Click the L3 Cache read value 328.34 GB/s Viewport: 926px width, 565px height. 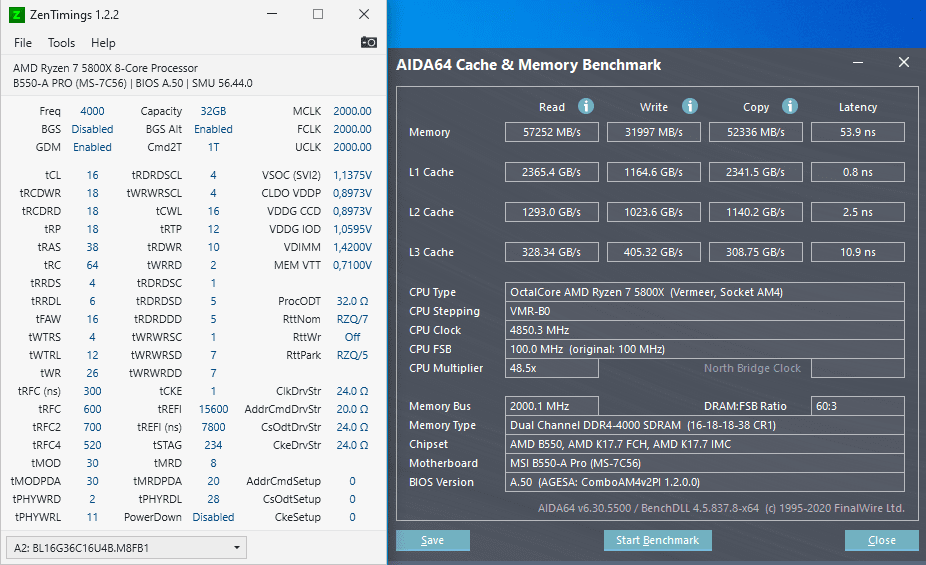[x=552, y=252]
